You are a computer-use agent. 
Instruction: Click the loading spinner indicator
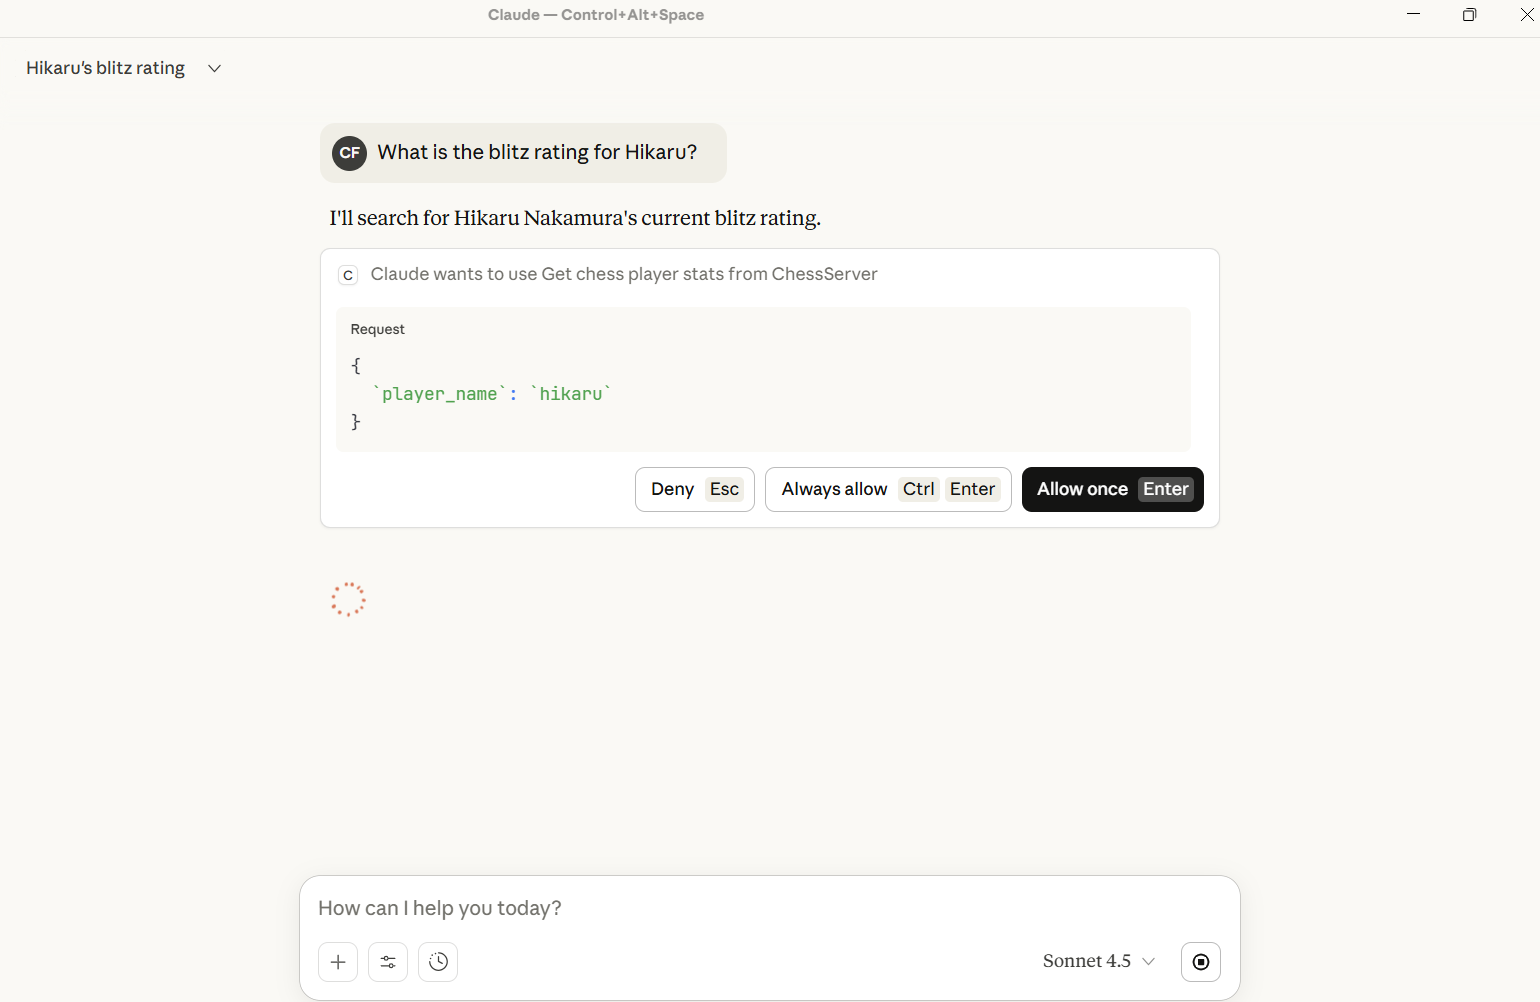347,599
